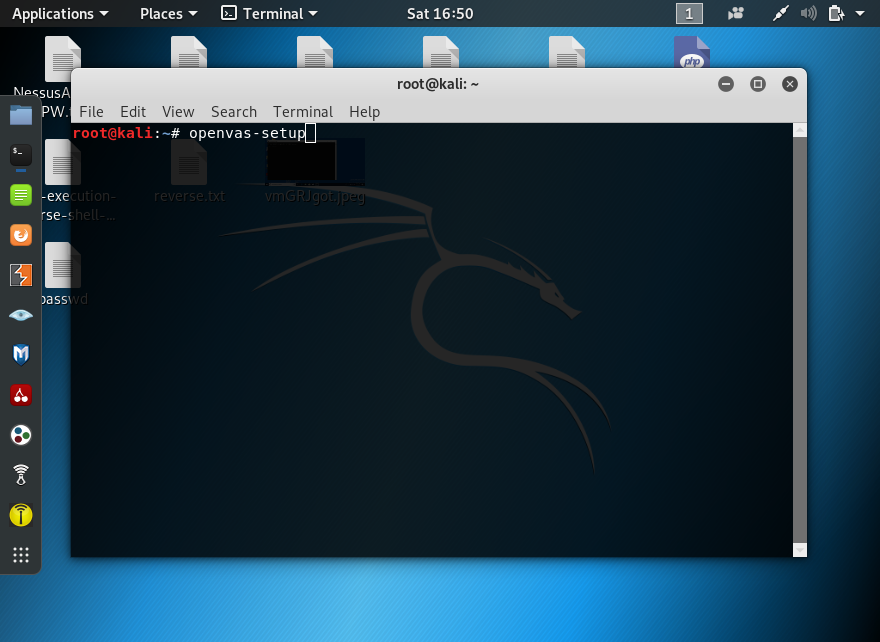Open the Help menu in terminal window
The width and height of the screenshot is (880, 642).
point(365,112)
